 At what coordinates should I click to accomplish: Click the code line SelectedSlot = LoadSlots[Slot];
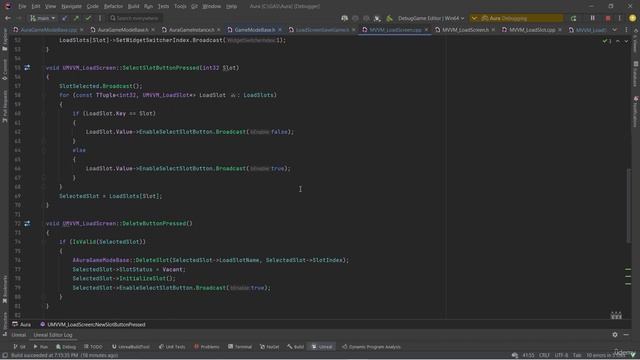[x=111, y=196]
